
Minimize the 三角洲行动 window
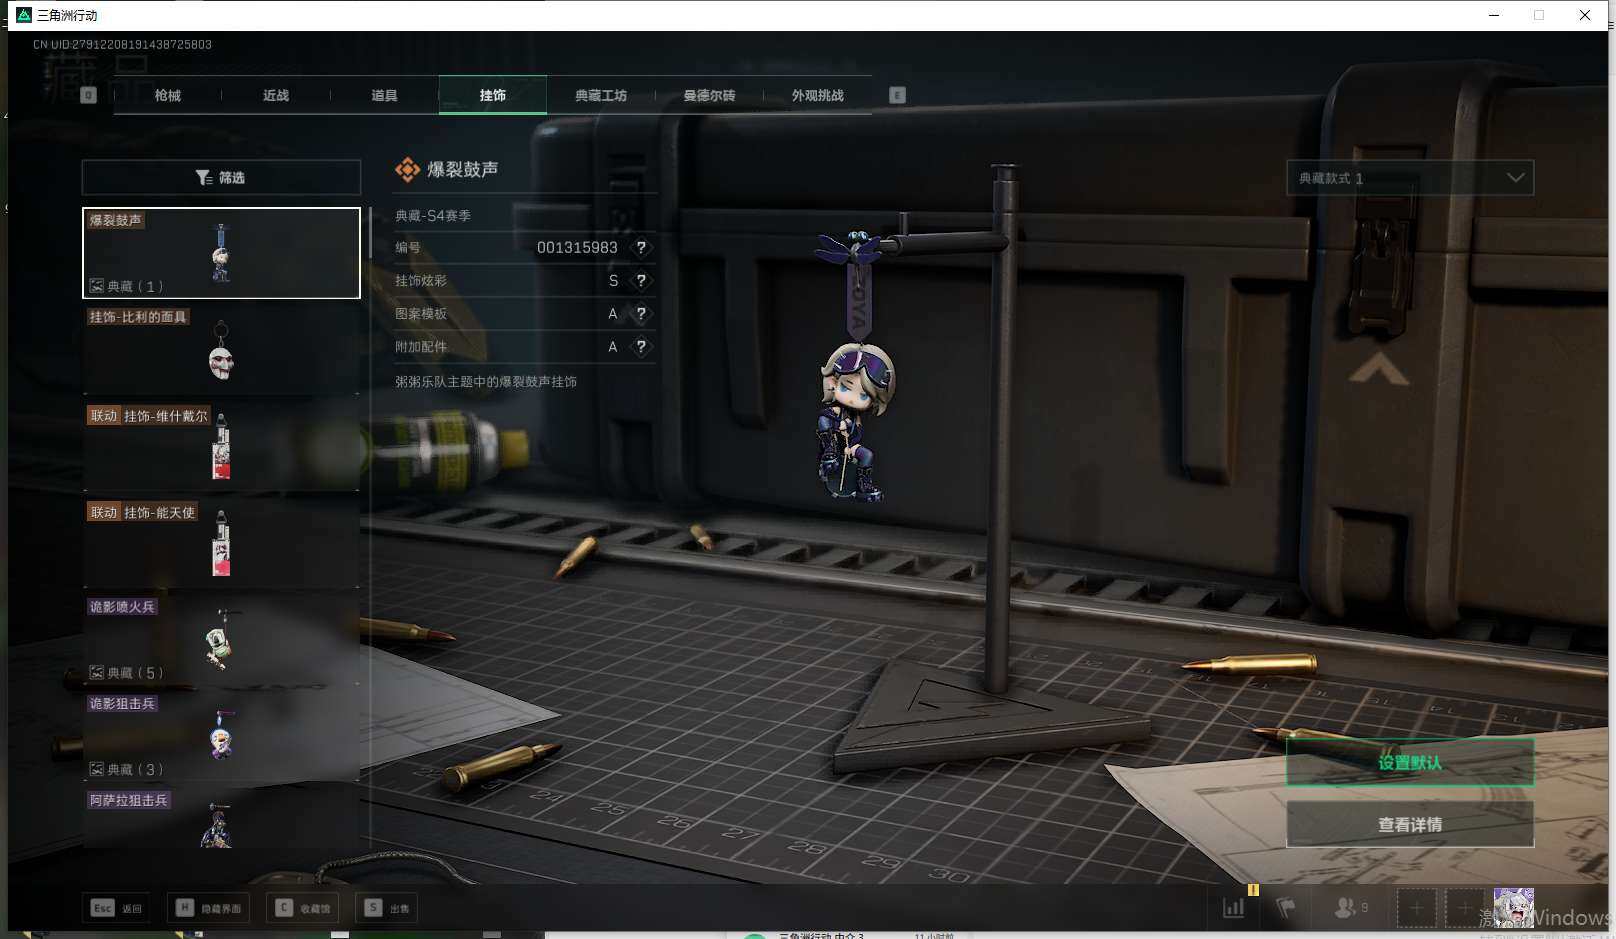click(1494, 15)
